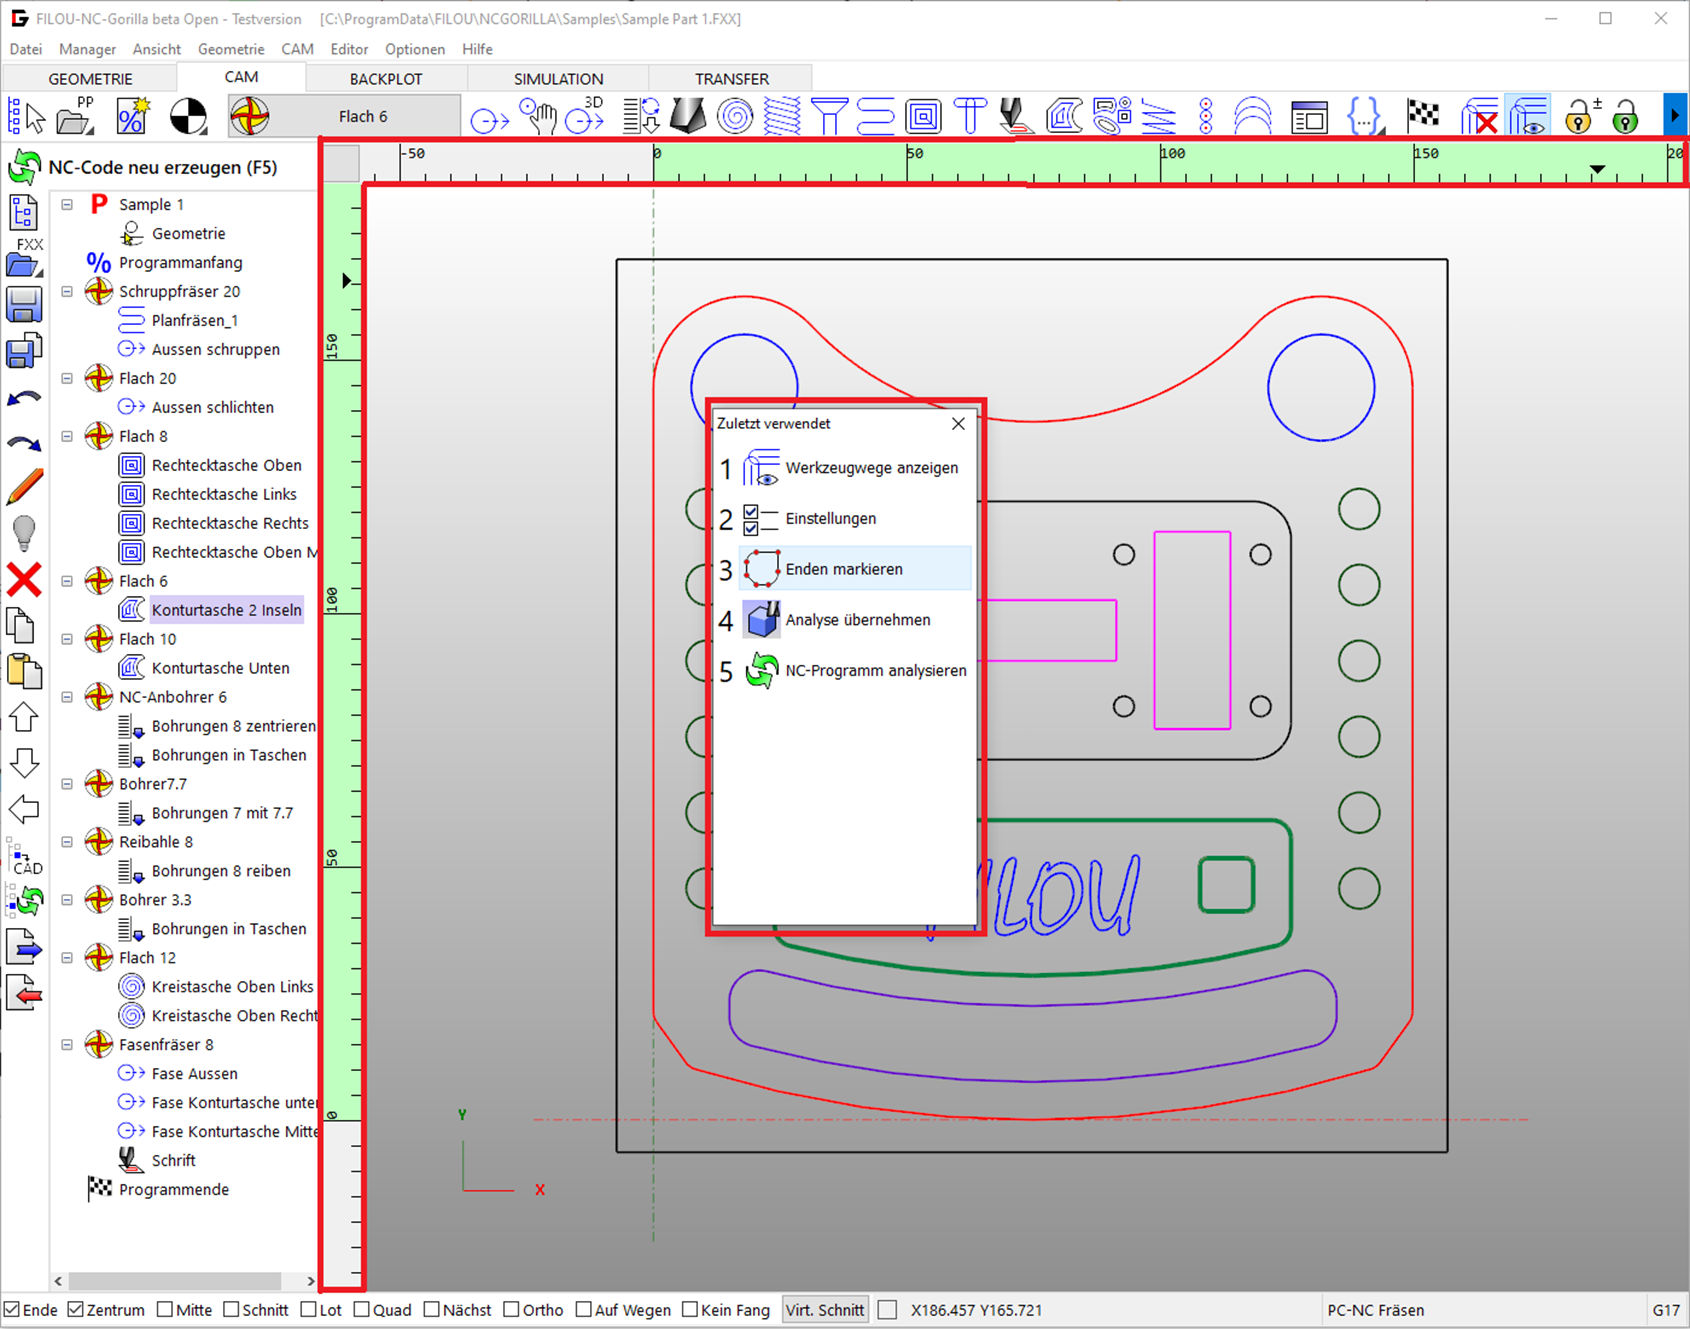This screenshot has height=1329, width=1690.
Task: Click the red X delete icon in sidebar
Action: 24,579
